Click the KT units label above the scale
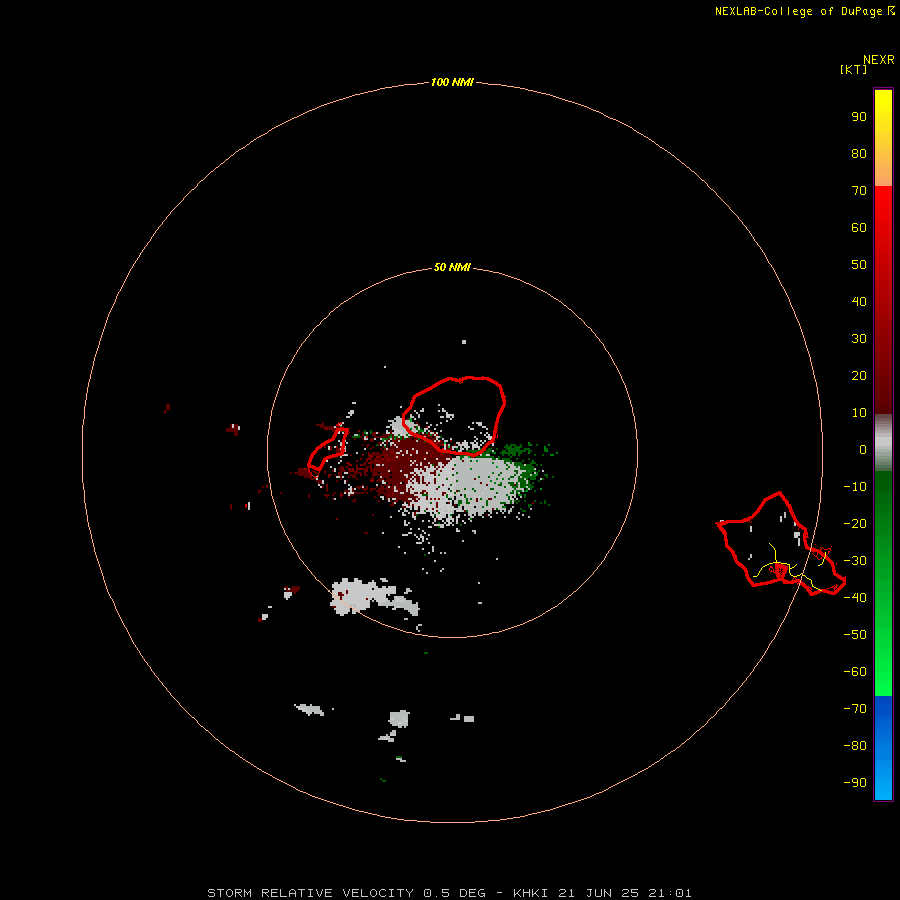This screenshot has height=900, width=900. 854,69
